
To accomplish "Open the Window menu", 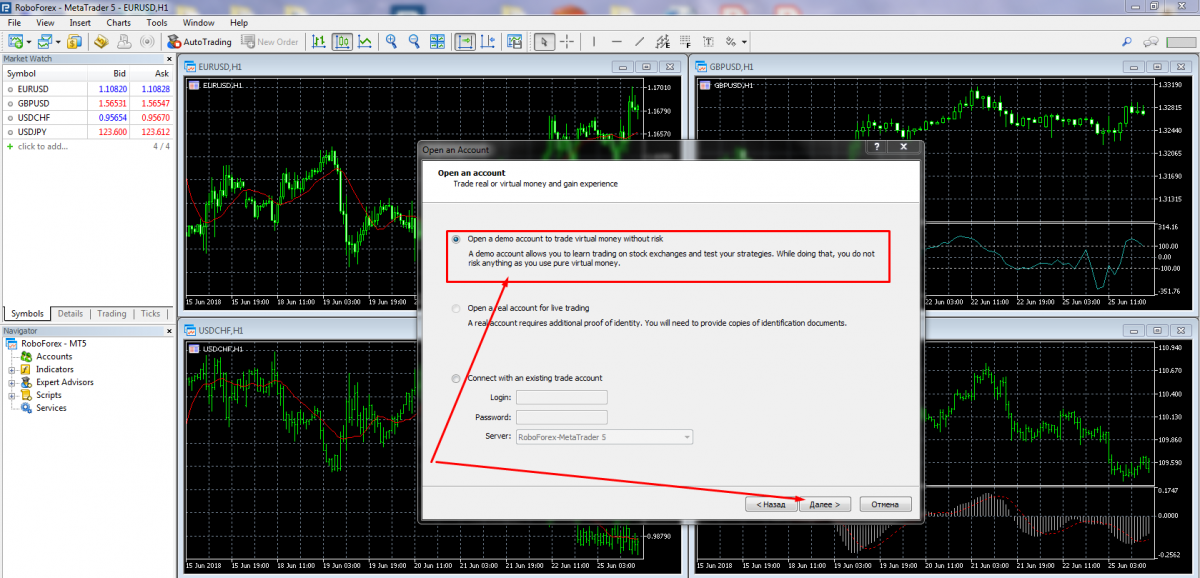I will 199,22.
